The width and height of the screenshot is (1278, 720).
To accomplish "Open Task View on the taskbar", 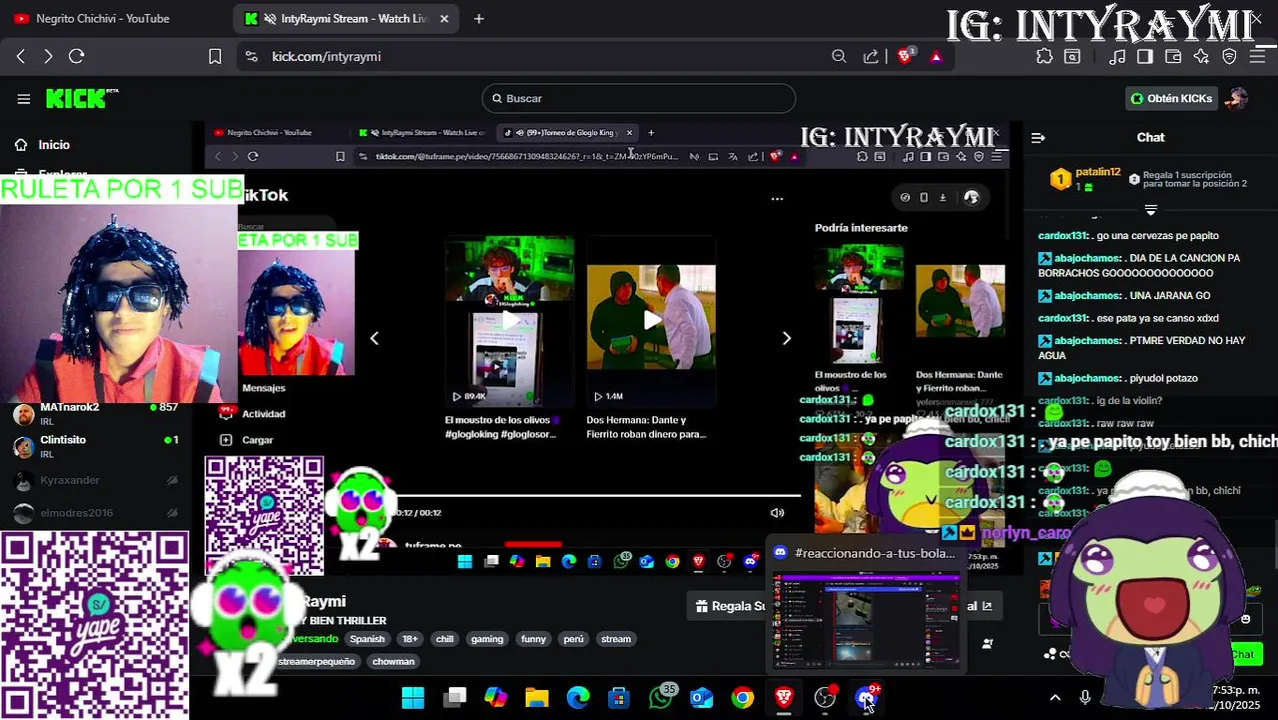I will point(455,698).
